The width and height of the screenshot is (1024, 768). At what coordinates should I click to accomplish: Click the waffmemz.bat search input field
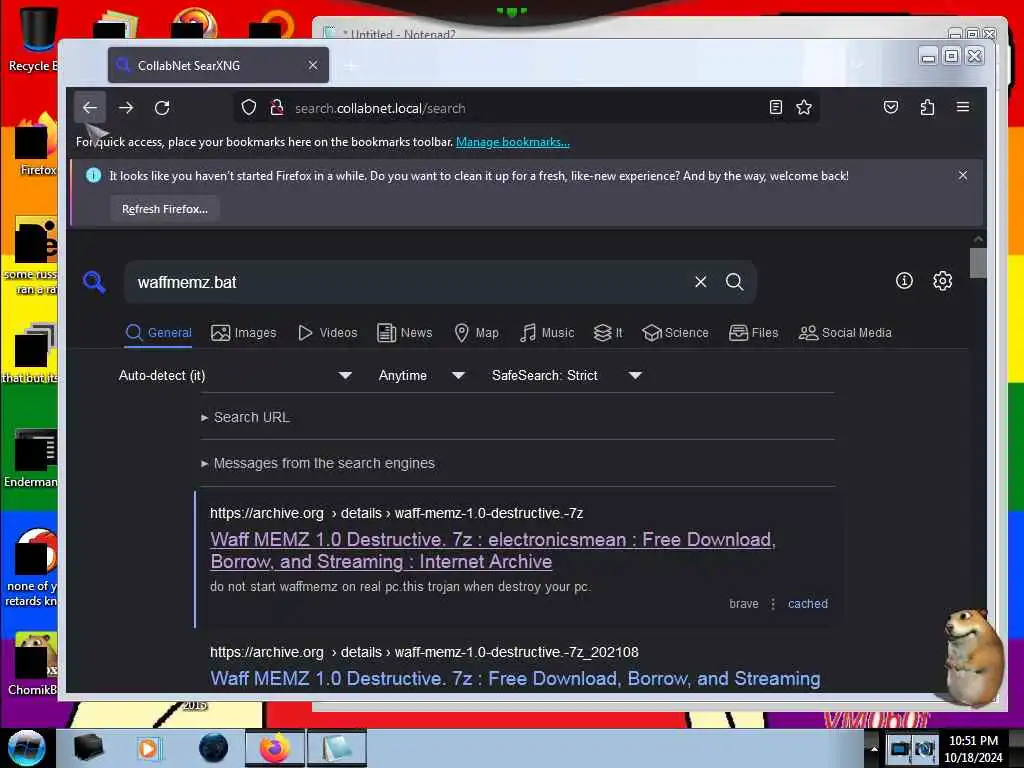[x=408, y=282]
